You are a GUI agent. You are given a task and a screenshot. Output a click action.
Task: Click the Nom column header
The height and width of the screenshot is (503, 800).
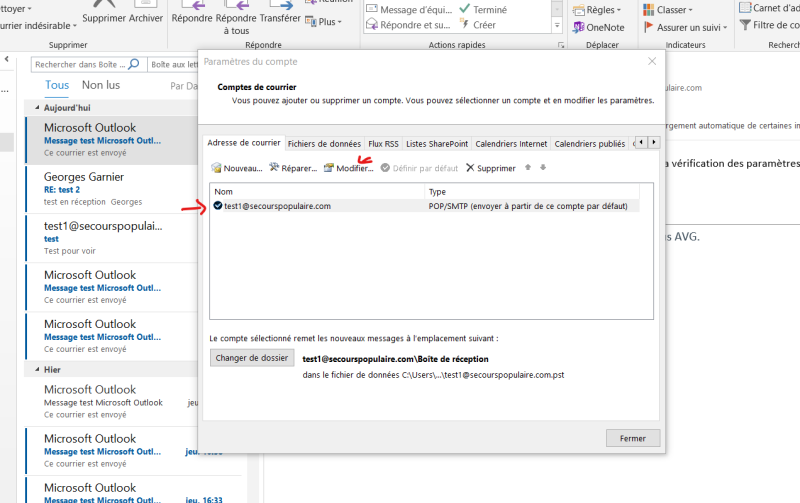(317, 192)
